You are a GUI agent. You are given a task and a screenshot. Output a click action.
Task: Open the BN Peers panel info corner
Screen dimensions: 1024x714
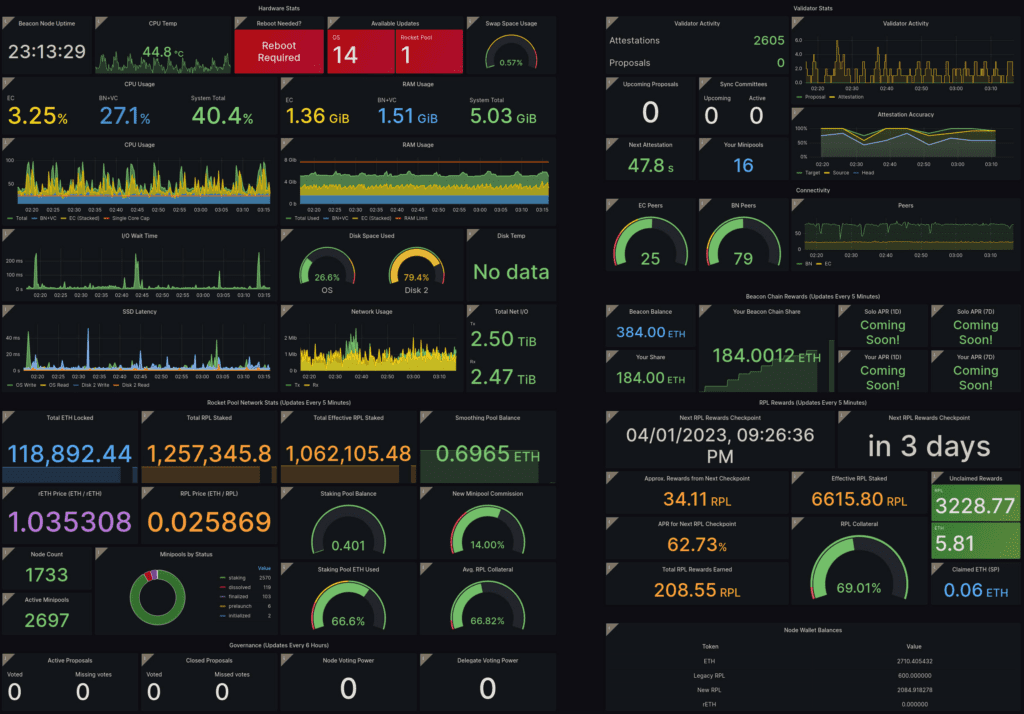(x=704, y=204)
